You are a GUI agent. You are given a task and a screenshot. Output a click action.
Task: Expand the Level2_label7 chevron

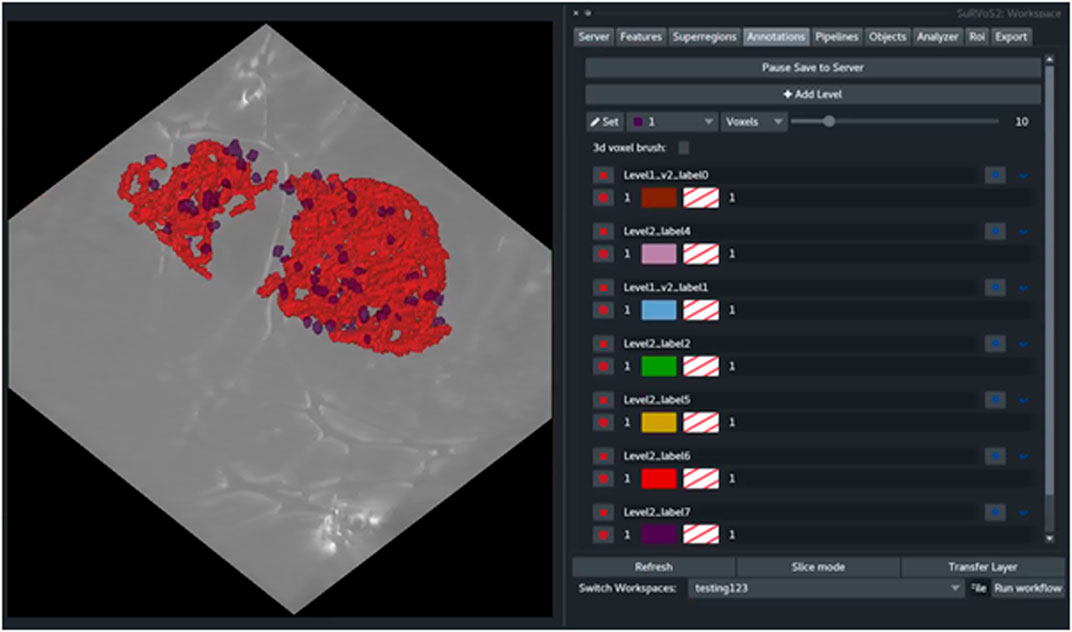(x=1023, y=512)
